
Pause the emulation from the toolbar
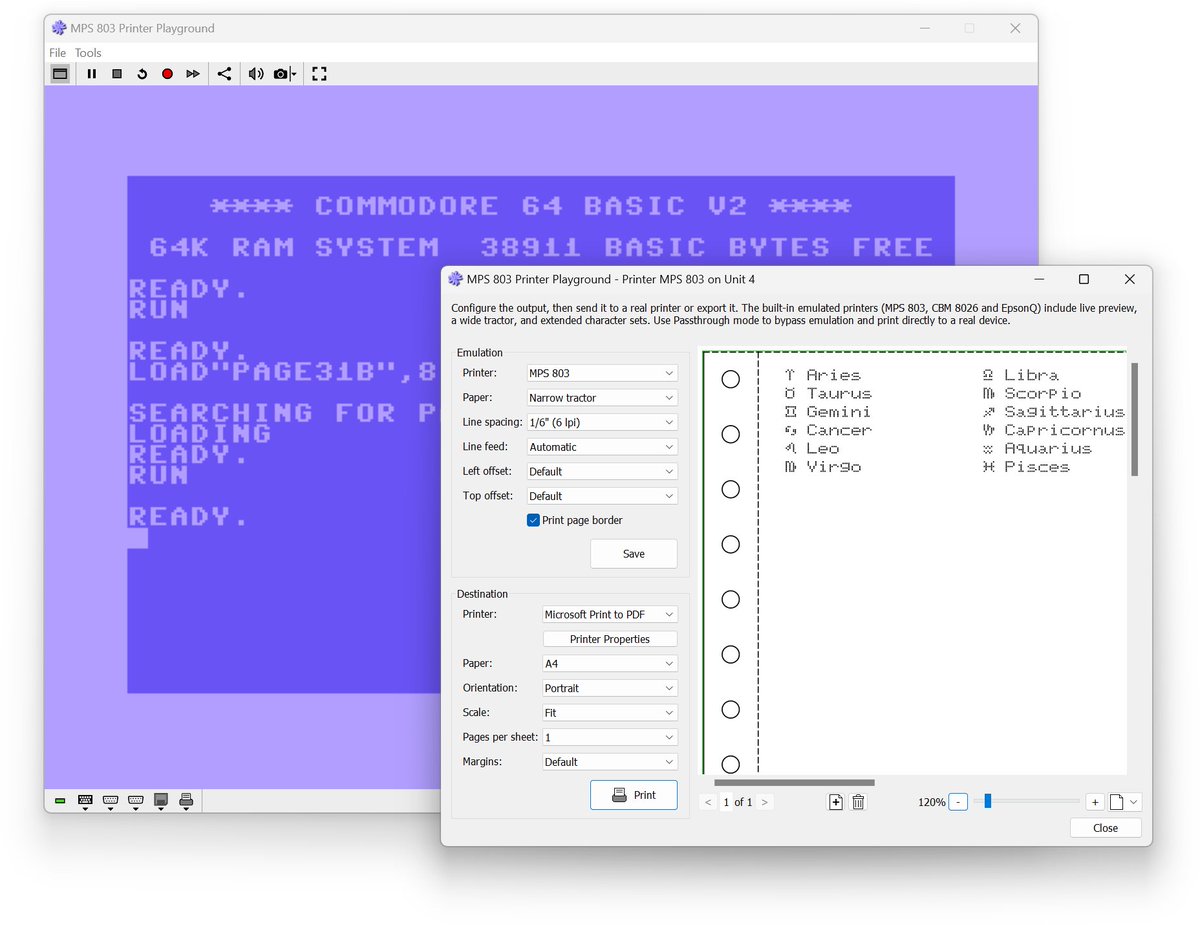92,74
